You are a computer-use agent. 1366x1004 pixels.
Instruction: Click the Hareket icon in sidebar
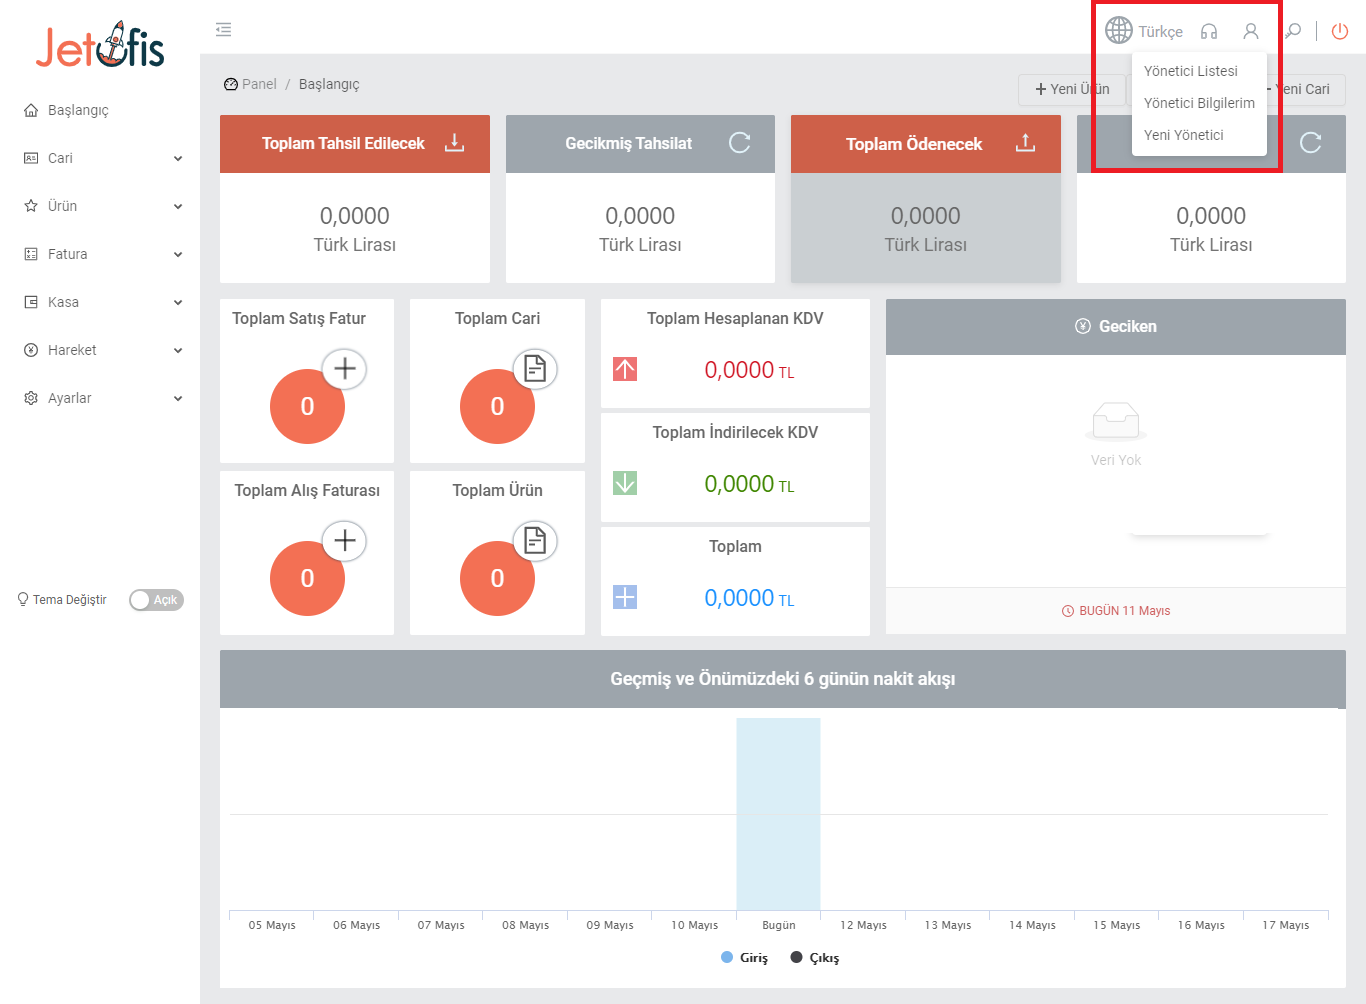(x=31, y=350)
